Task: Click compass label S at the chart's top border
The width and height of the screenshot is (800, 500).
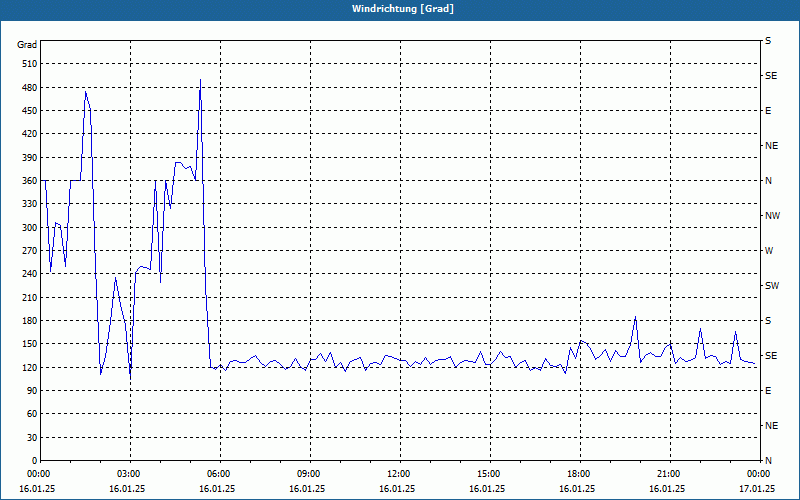Action: pyautogui.click(x=768, y=41)
